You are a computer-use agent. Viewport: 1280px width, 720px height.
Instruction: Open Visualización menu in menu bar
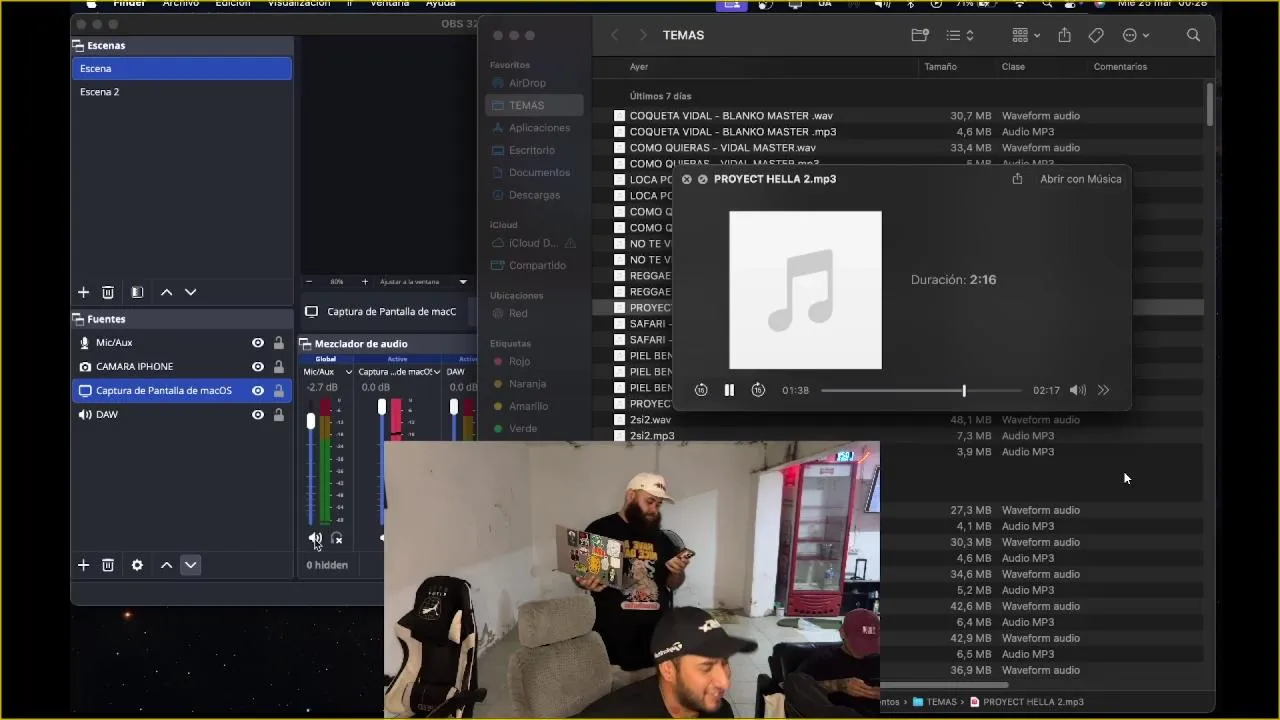(299, 4)
